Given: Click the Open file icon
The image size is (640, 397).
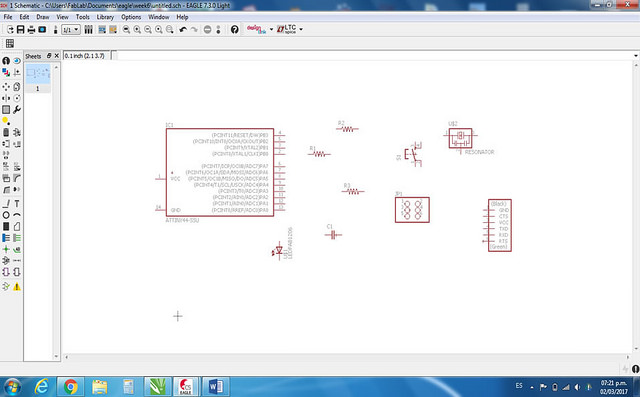Looking at the screenshot, I should 10,29.
